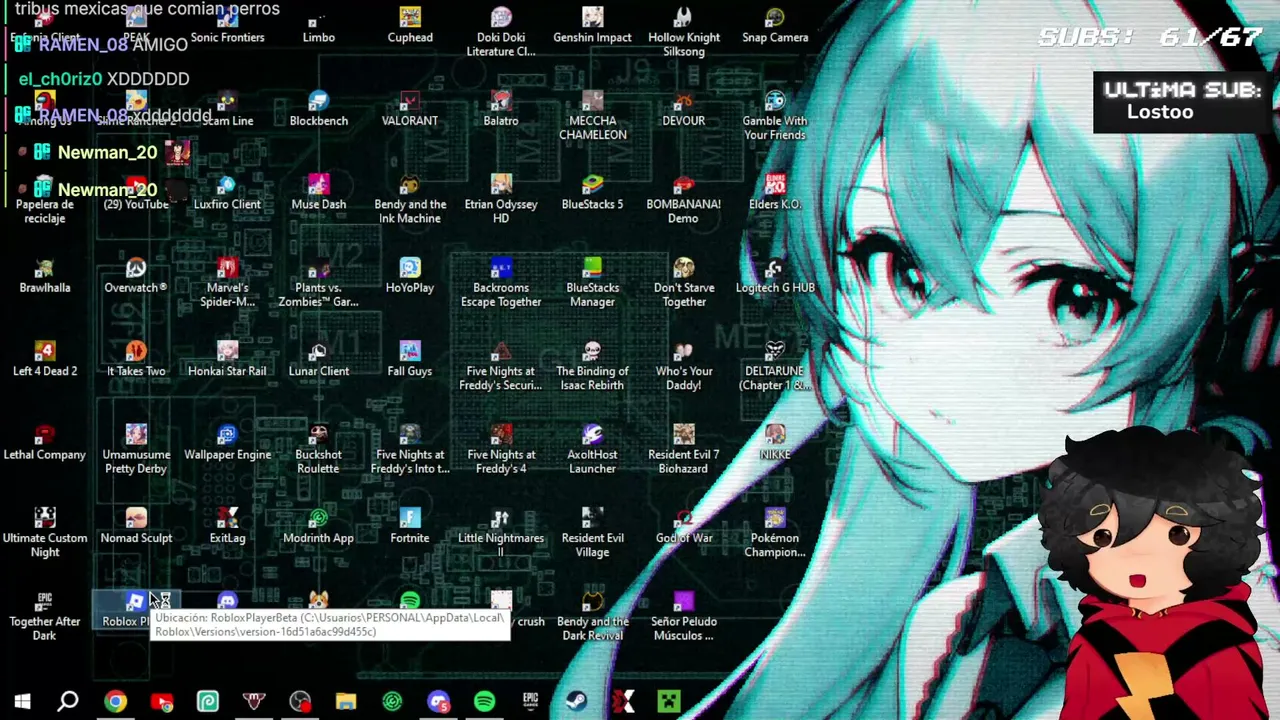
Task: Open Steam from the taskbar
Action: pyautogui.click(x=576, y=701)
